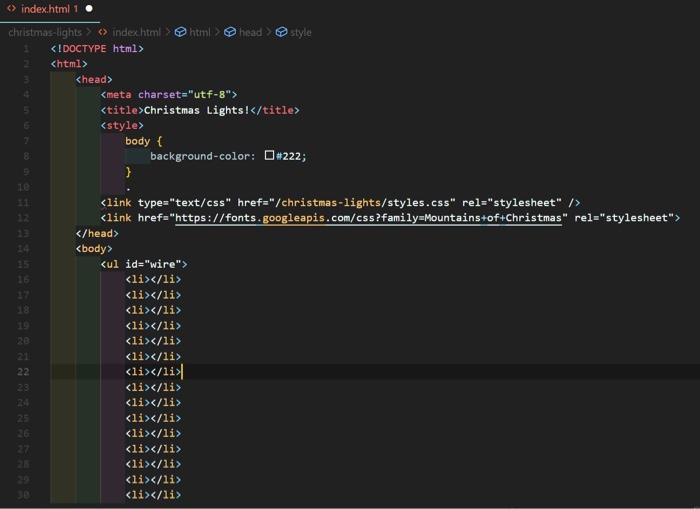Click the opening <head> tag

tap(94, 79)
